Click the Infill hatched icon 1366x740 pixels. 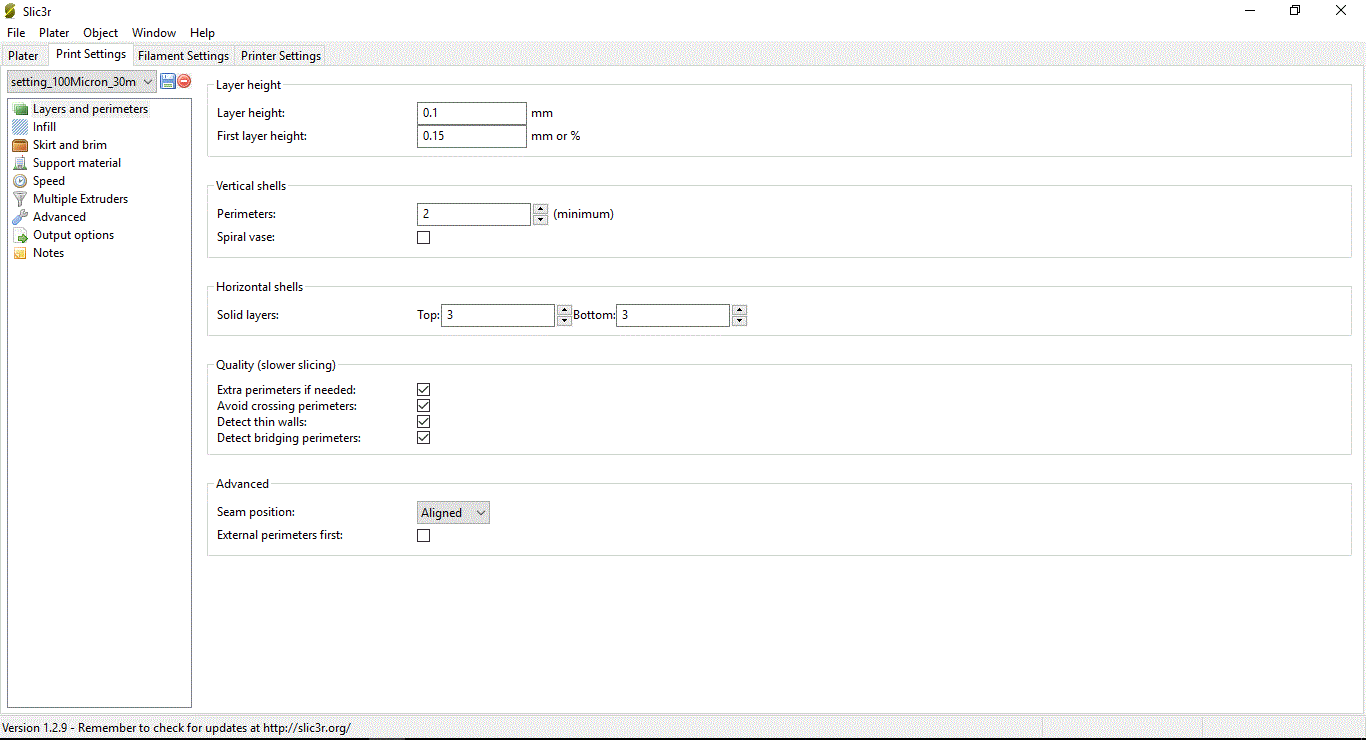click(x=20, y=127)
